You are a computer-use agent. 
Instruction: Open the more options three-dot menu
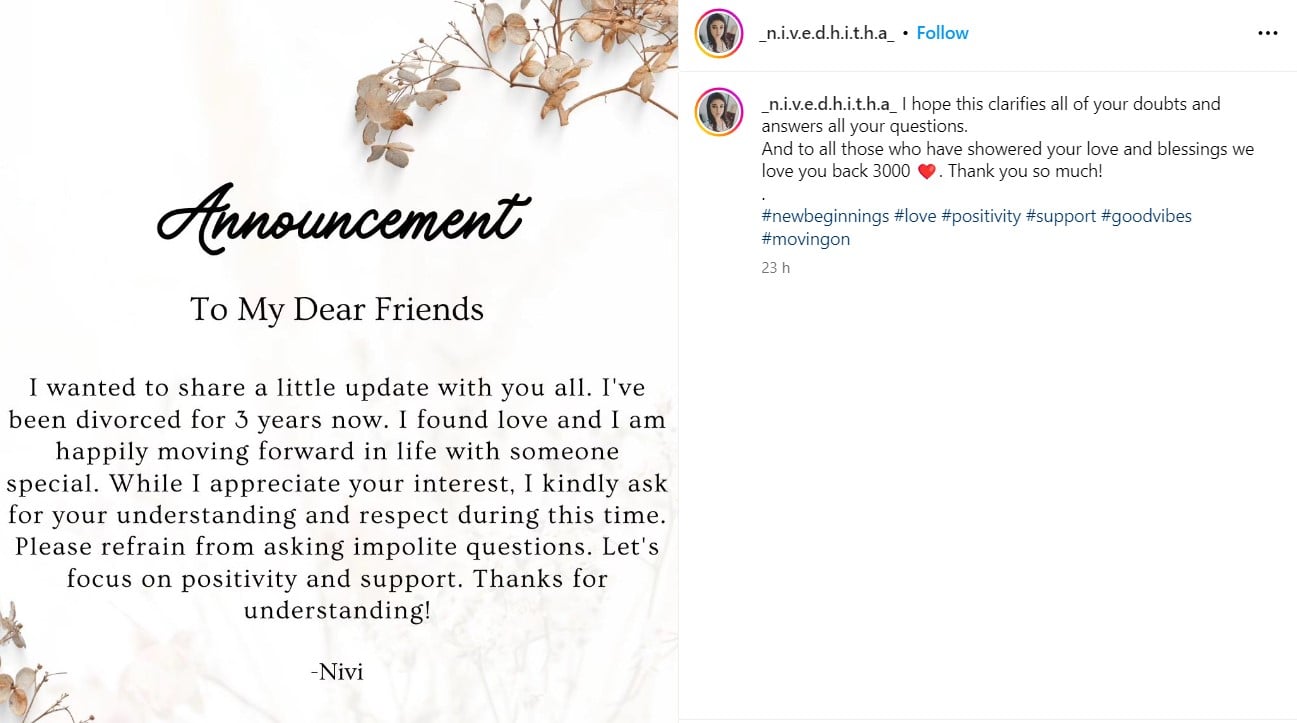(x=1267, y=33)
